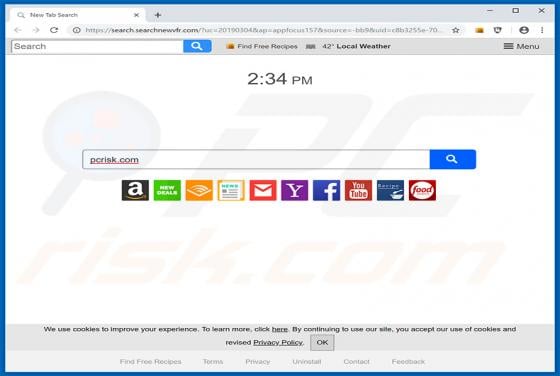Open the purple Yahoo shortcut tile
560x376 pixels.
point(295,190)
